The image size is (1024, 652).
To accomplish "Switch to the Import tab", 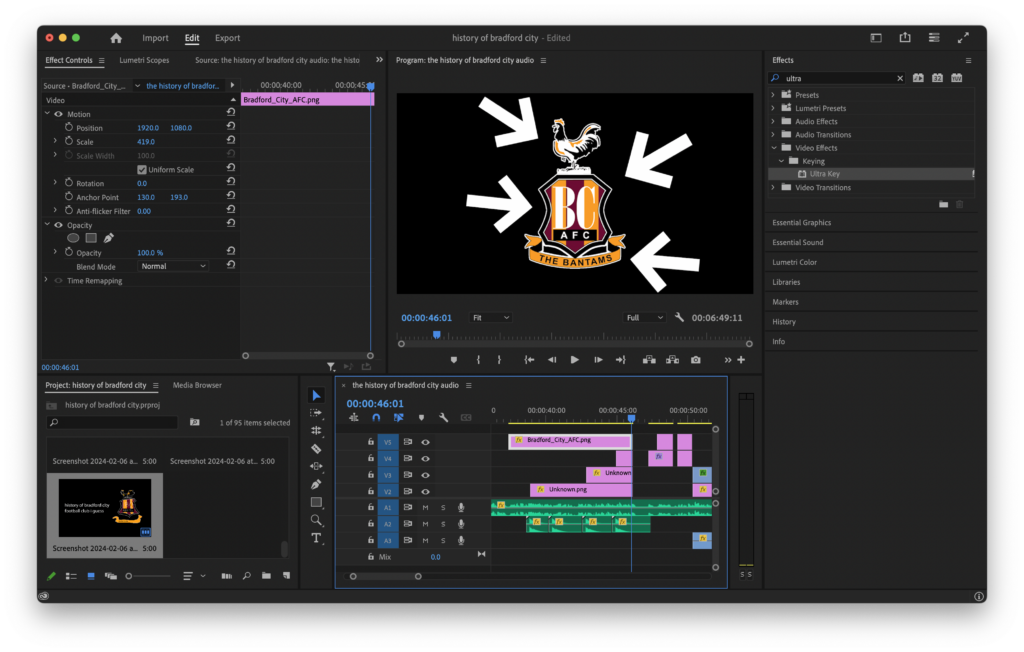I will pyautogui.click(x=155, y=38).
